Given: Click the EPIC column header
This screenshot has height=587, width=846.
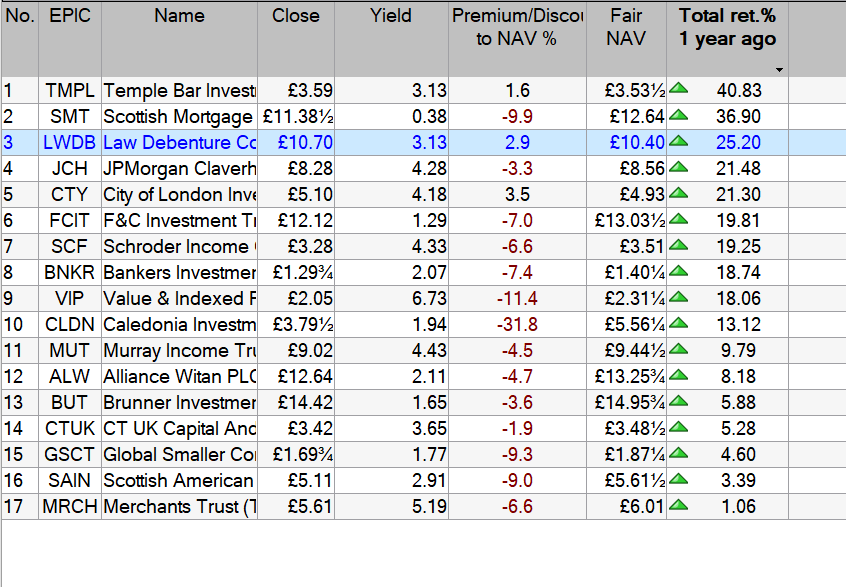Looking at the screenshot, I should click(69, 16).
